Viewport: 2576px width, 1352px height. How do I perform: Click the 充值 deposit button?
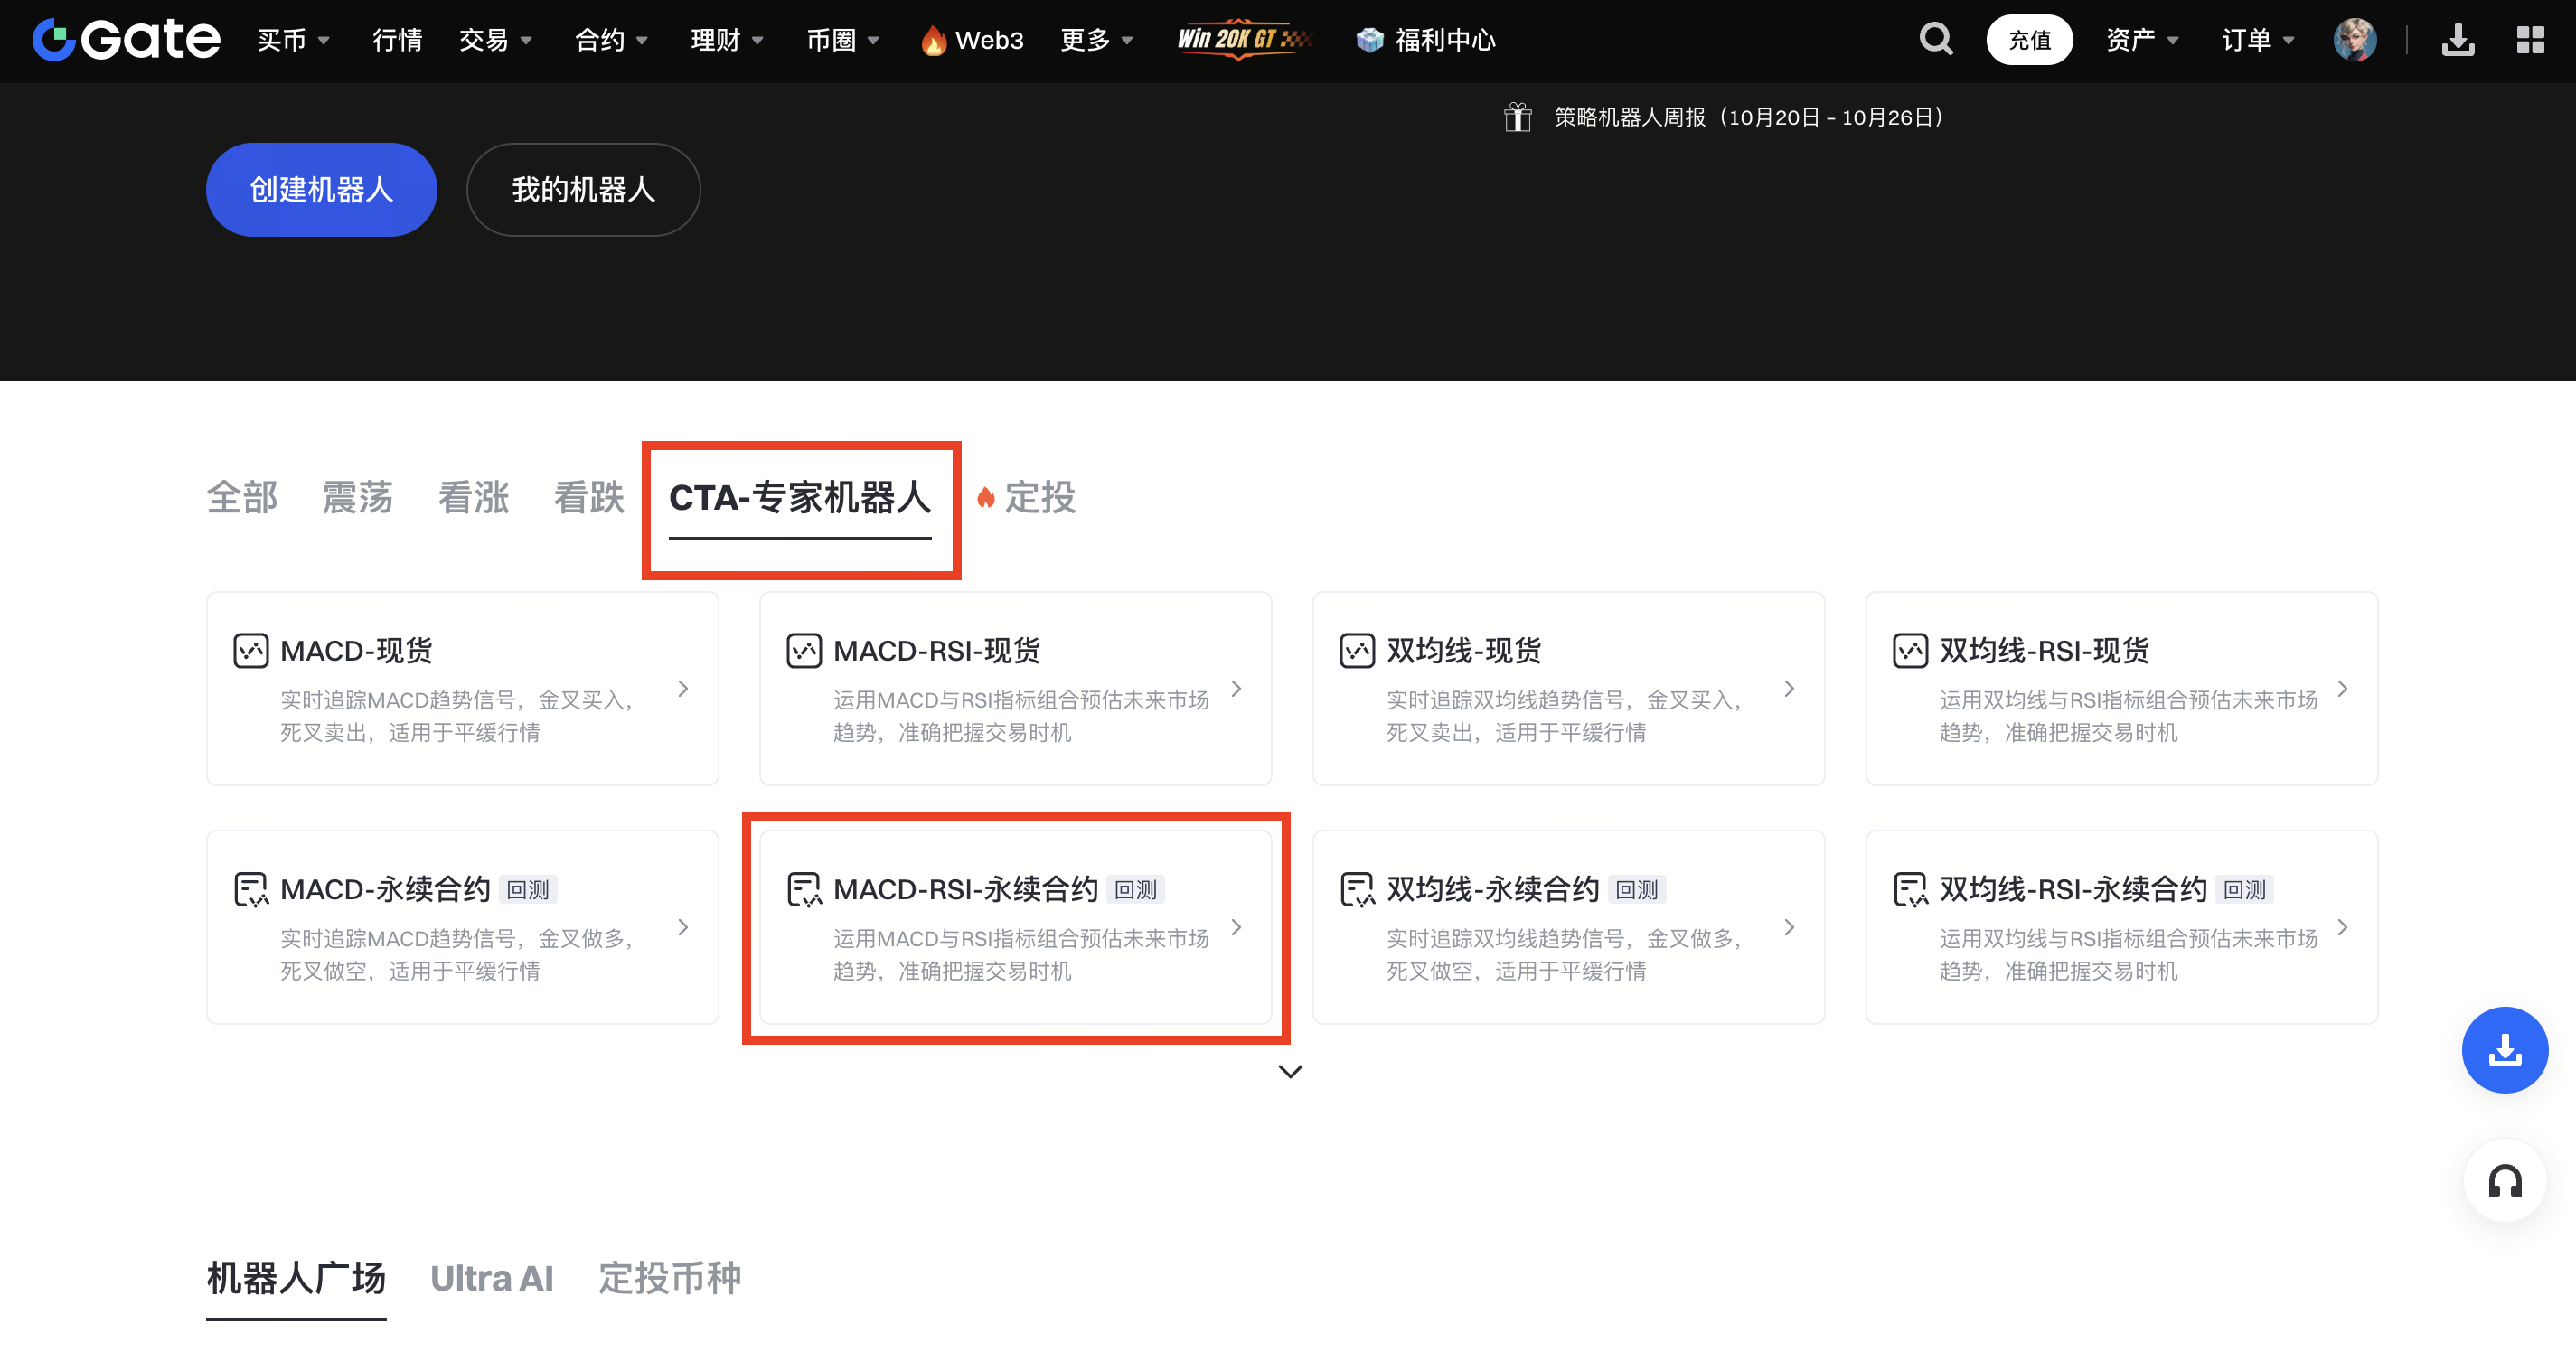[x=2028, y=40]
